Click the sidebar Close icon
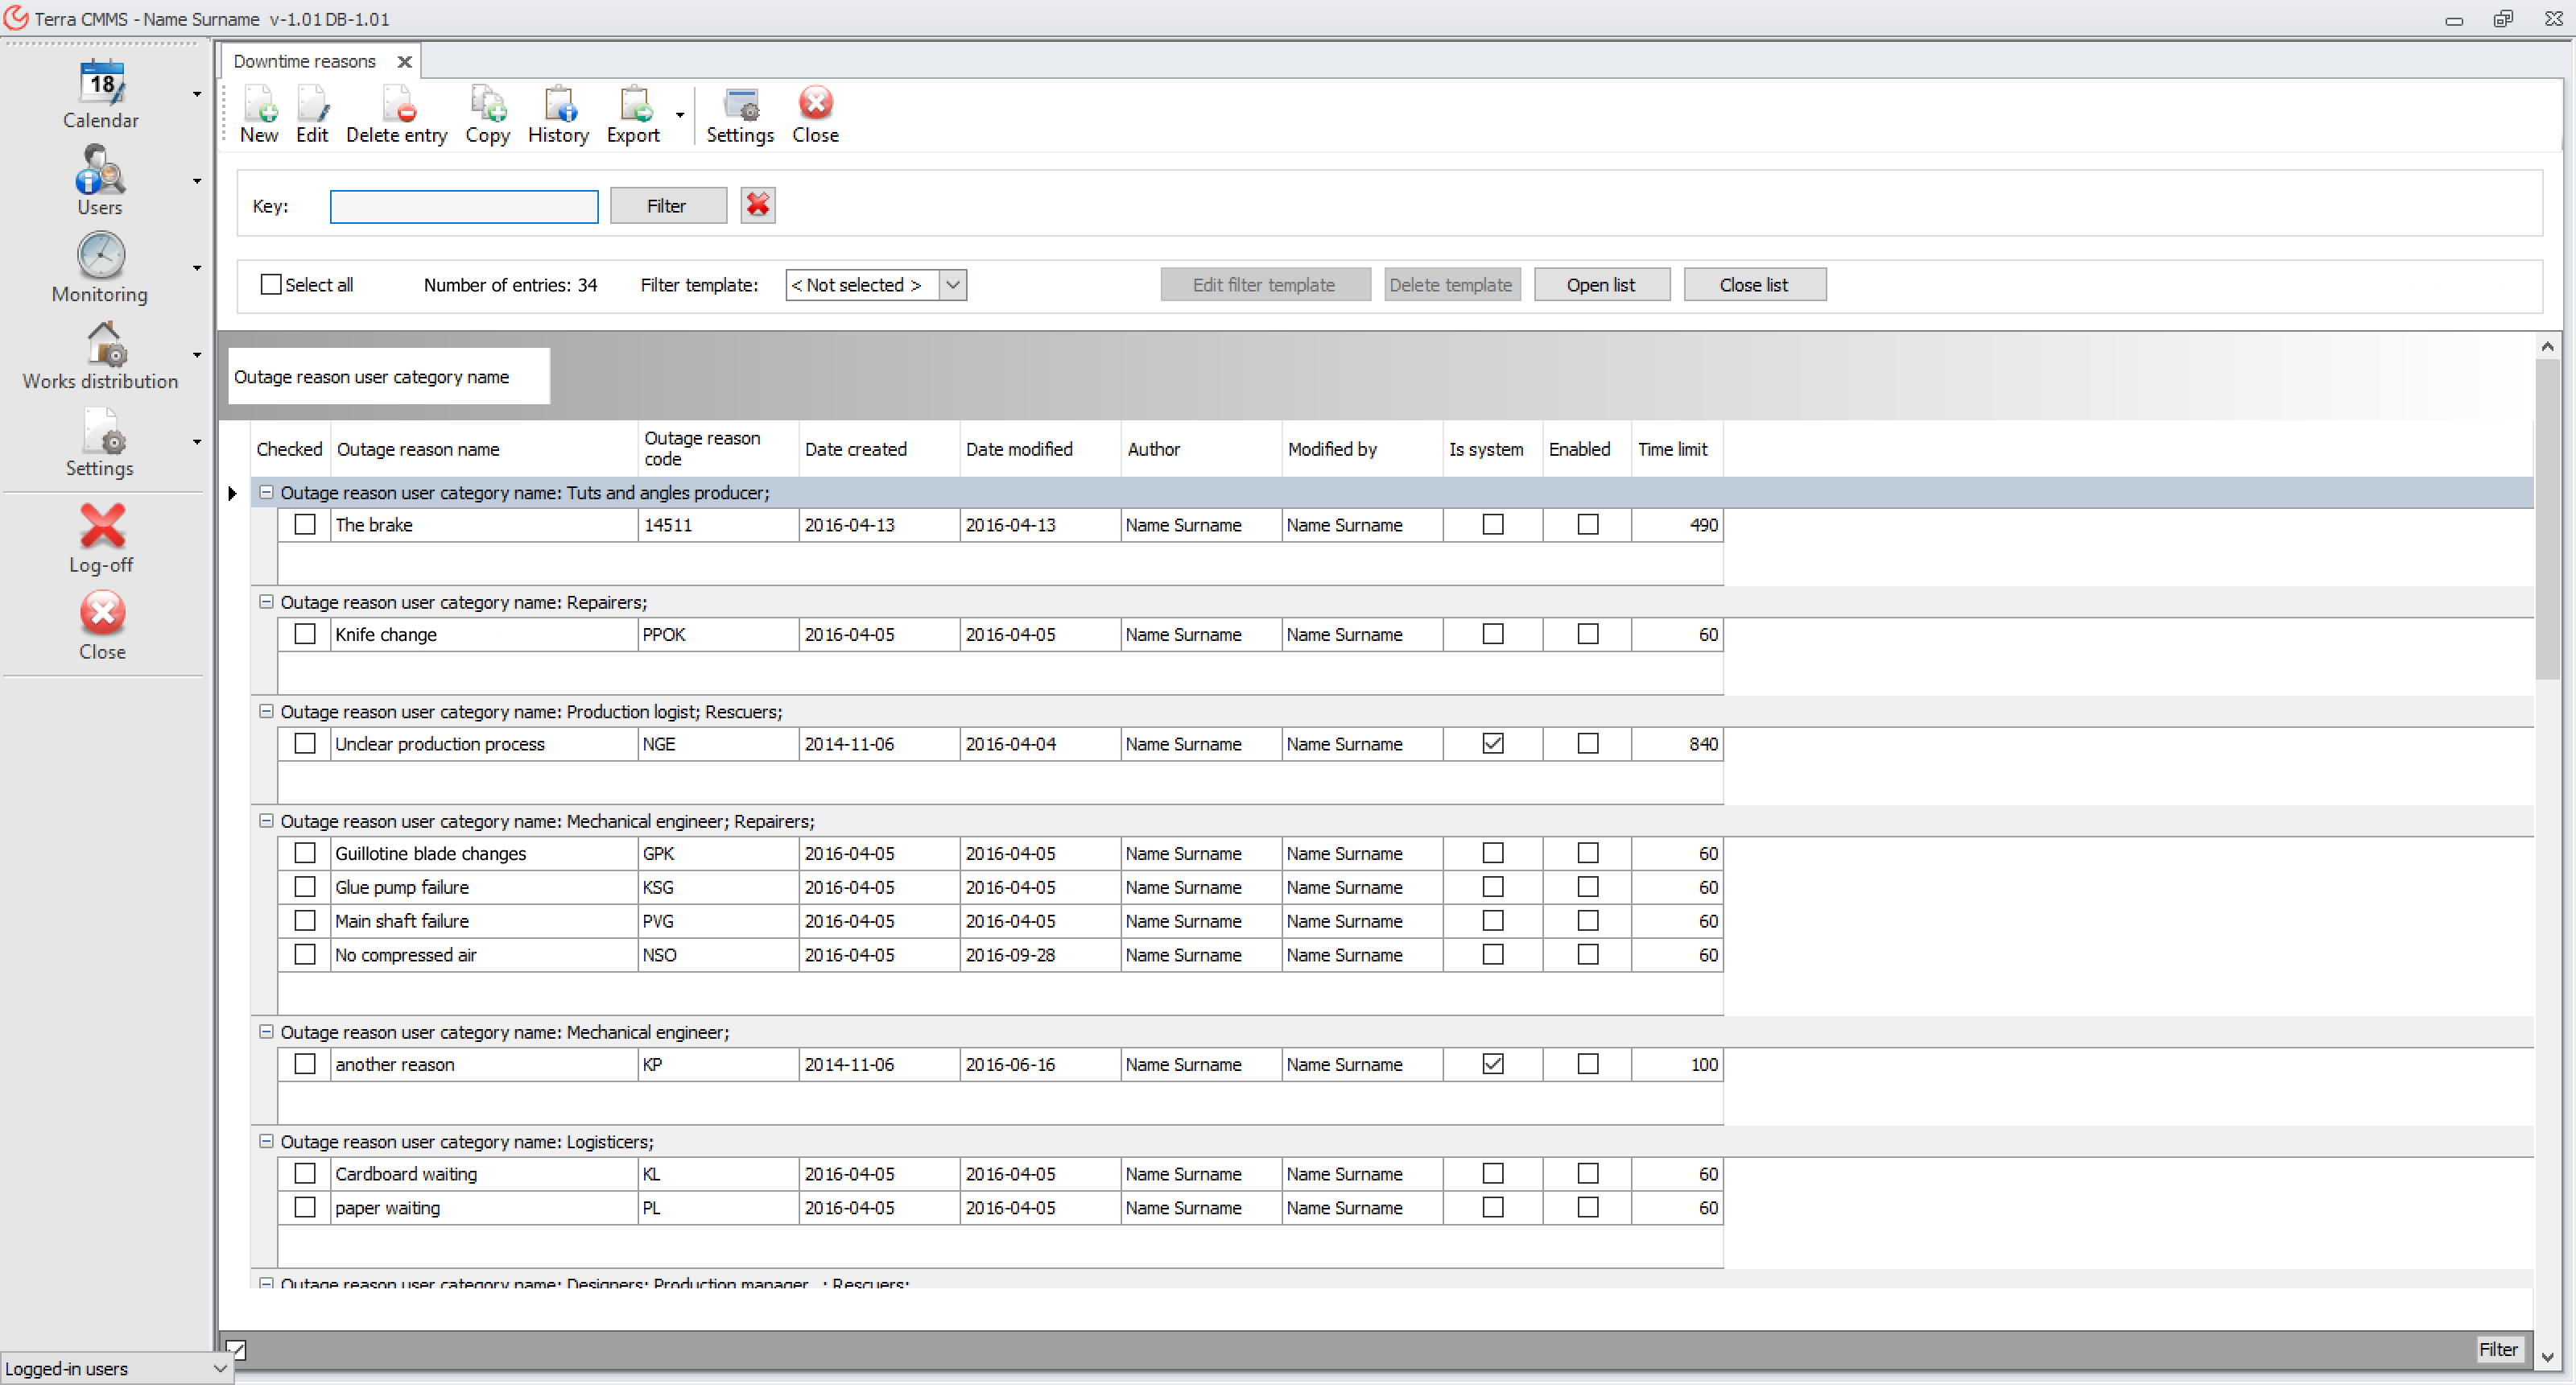The width and height of the screenshot is (2576, 1385). (102, 612)
